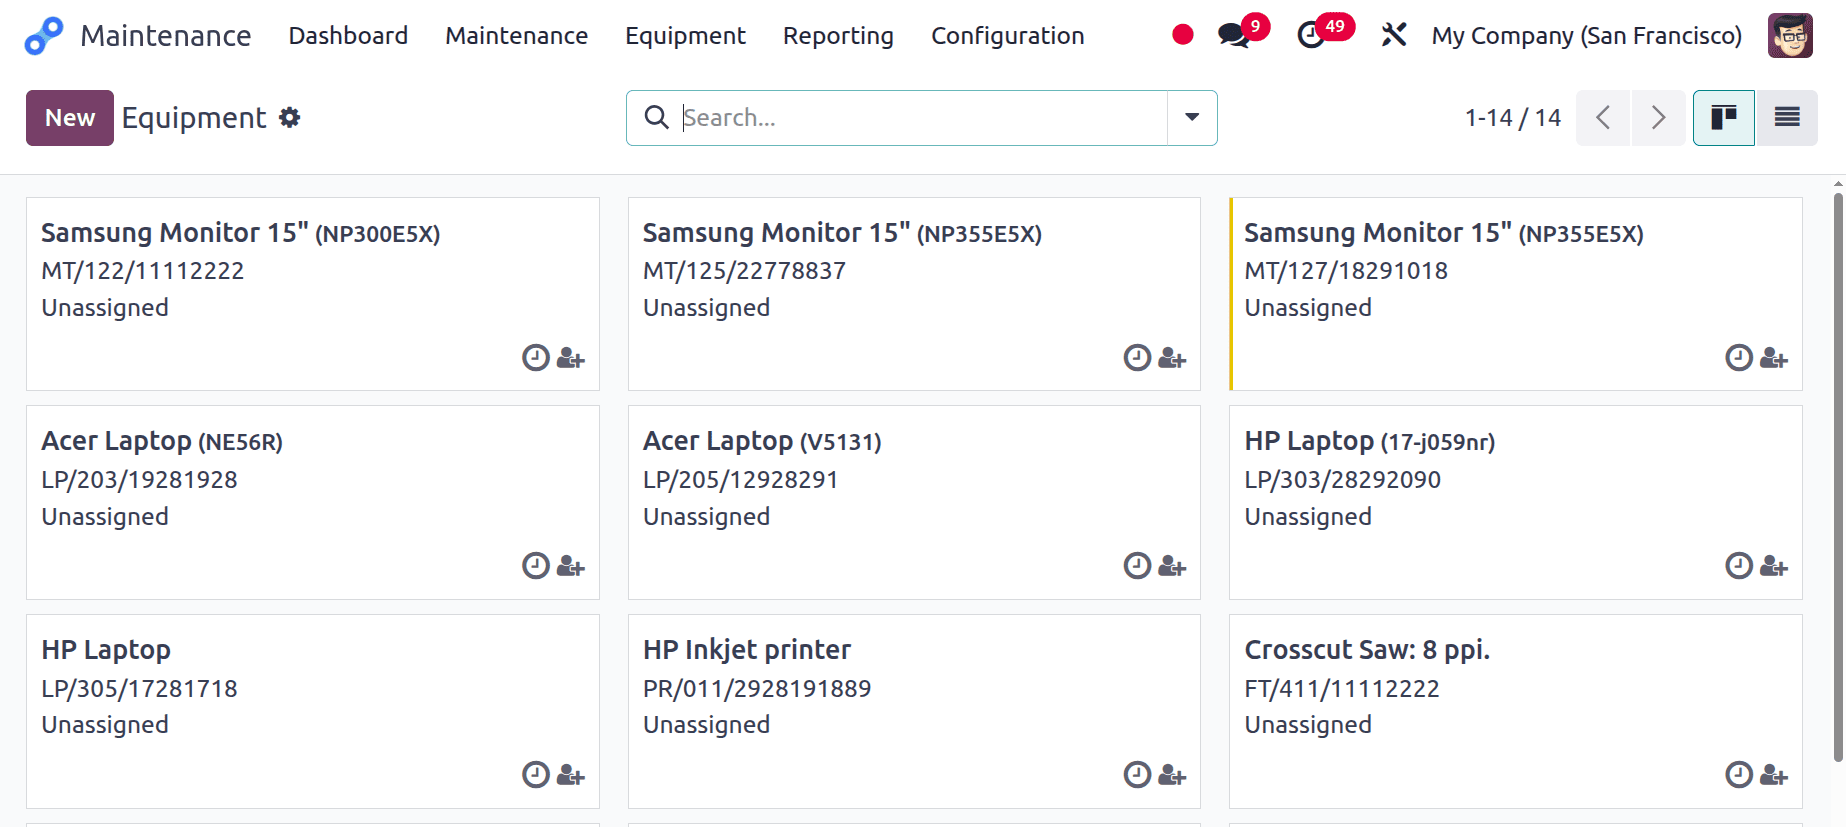Click the Equipment breadcrumb title
Screen dimensions: 1846x827
(194, 118)
